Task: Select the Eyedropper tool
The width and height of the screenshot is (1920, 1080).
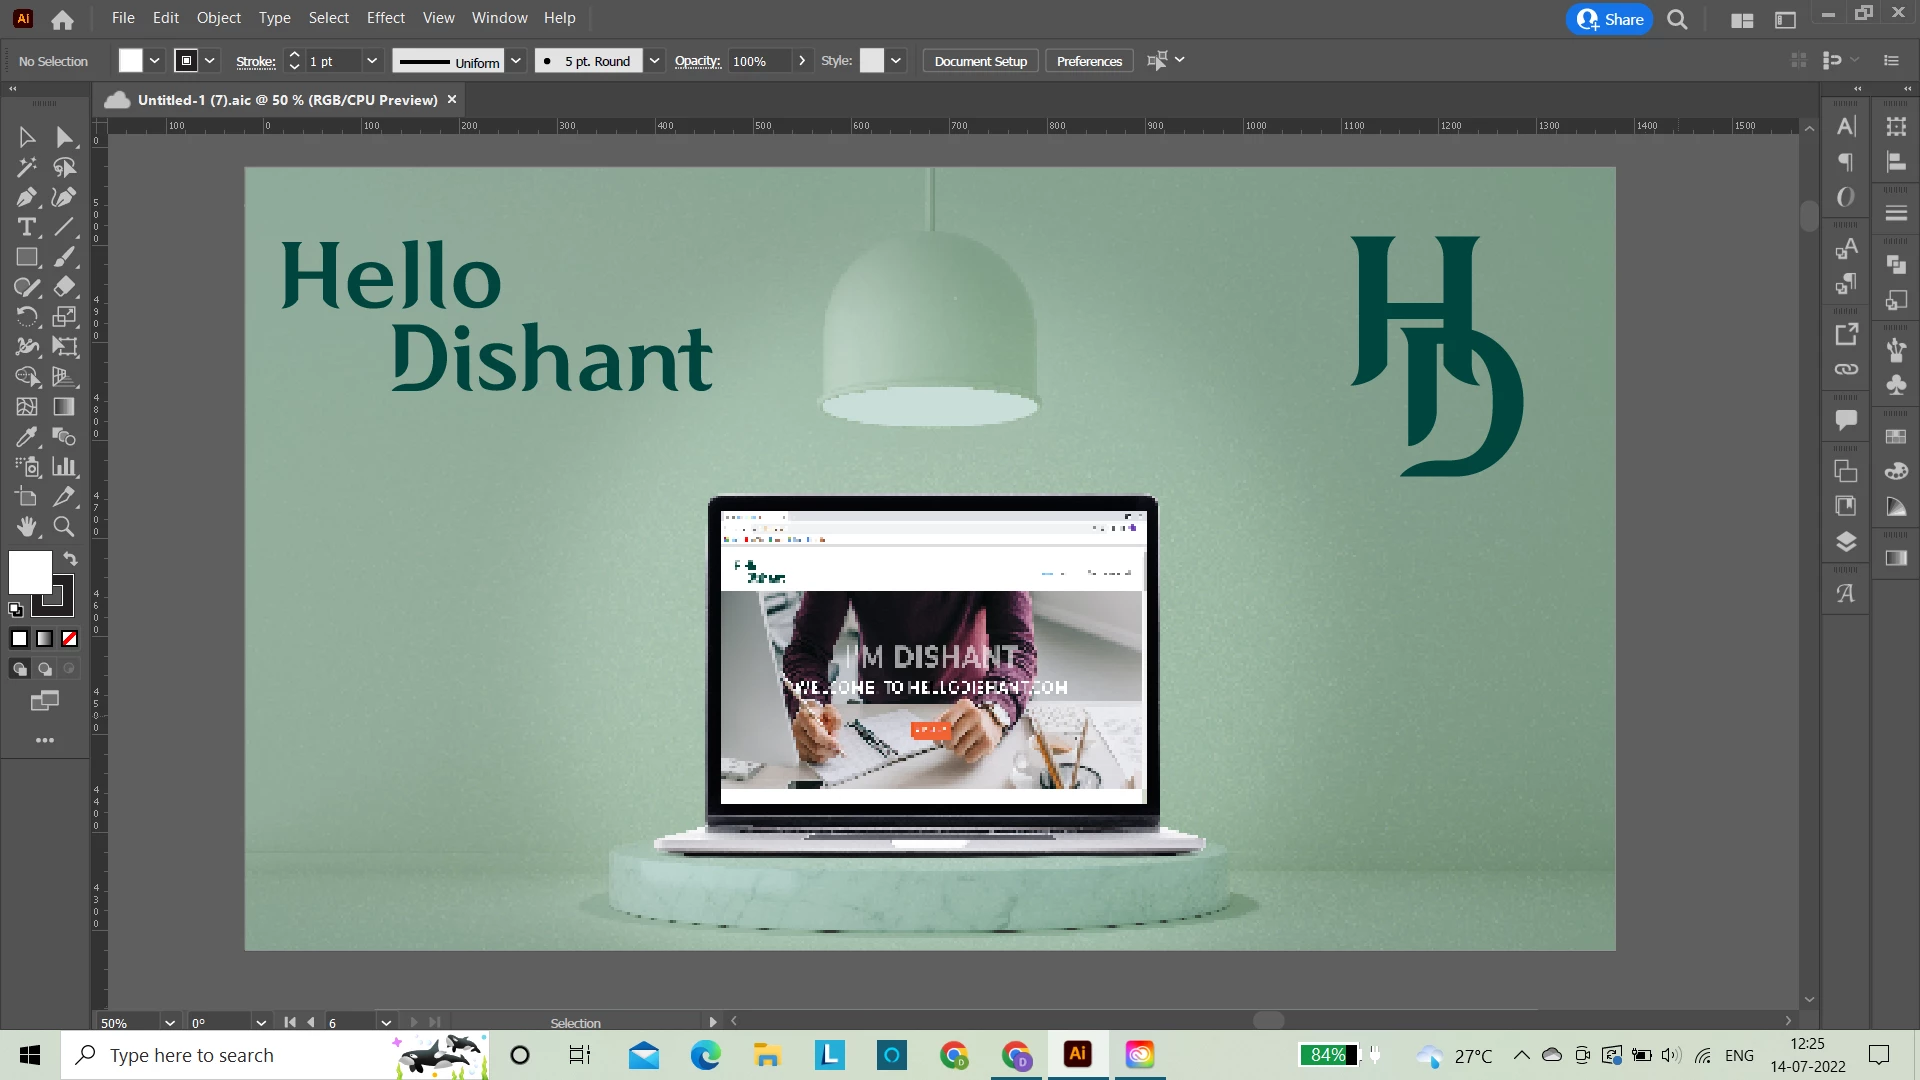Action: coord(26,437)
